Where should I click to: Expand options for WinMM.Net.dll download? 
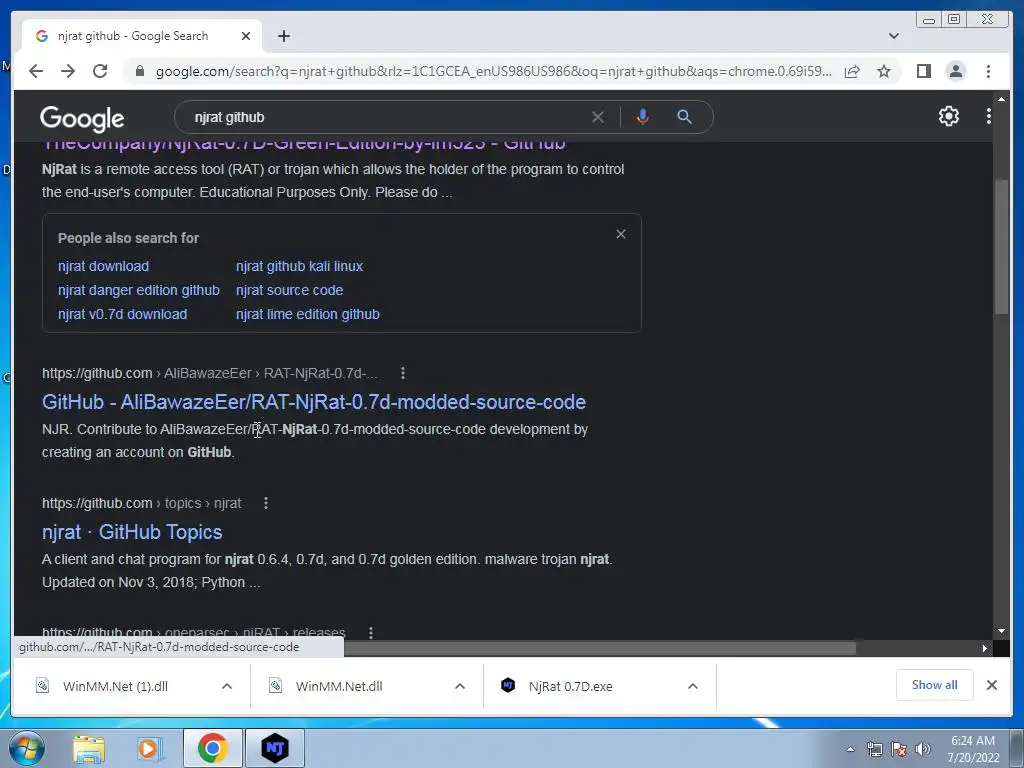460,686
